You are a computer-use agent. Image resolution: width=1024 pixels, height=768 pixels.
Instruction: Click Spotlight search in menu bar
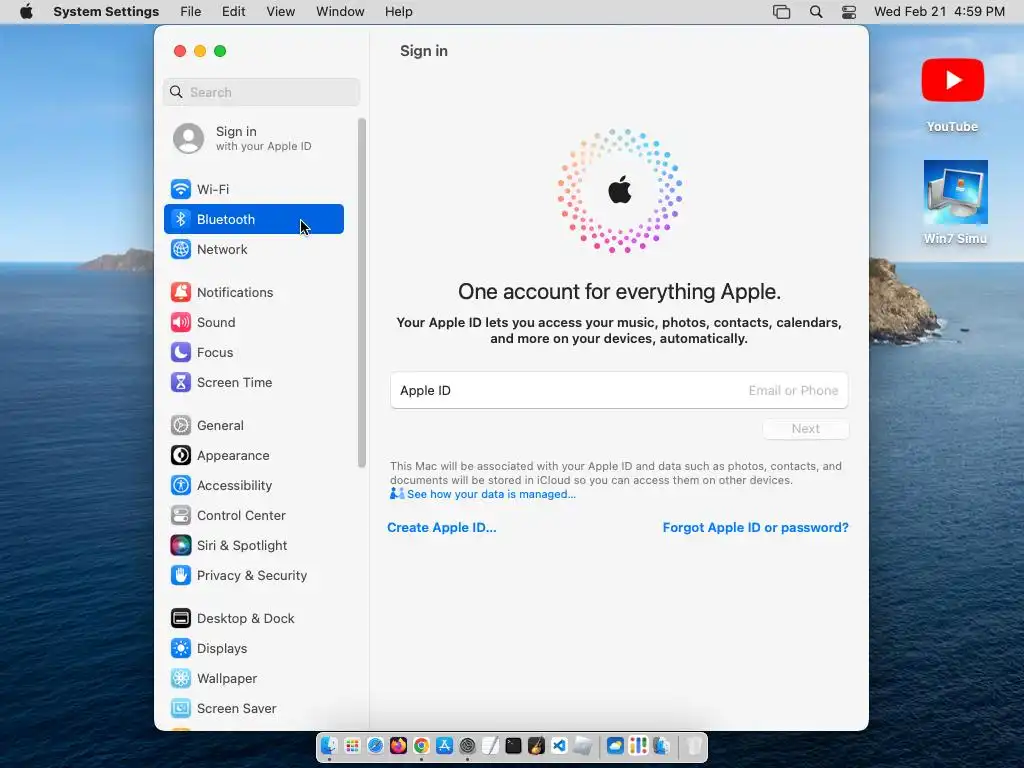(x=816, y=12)
